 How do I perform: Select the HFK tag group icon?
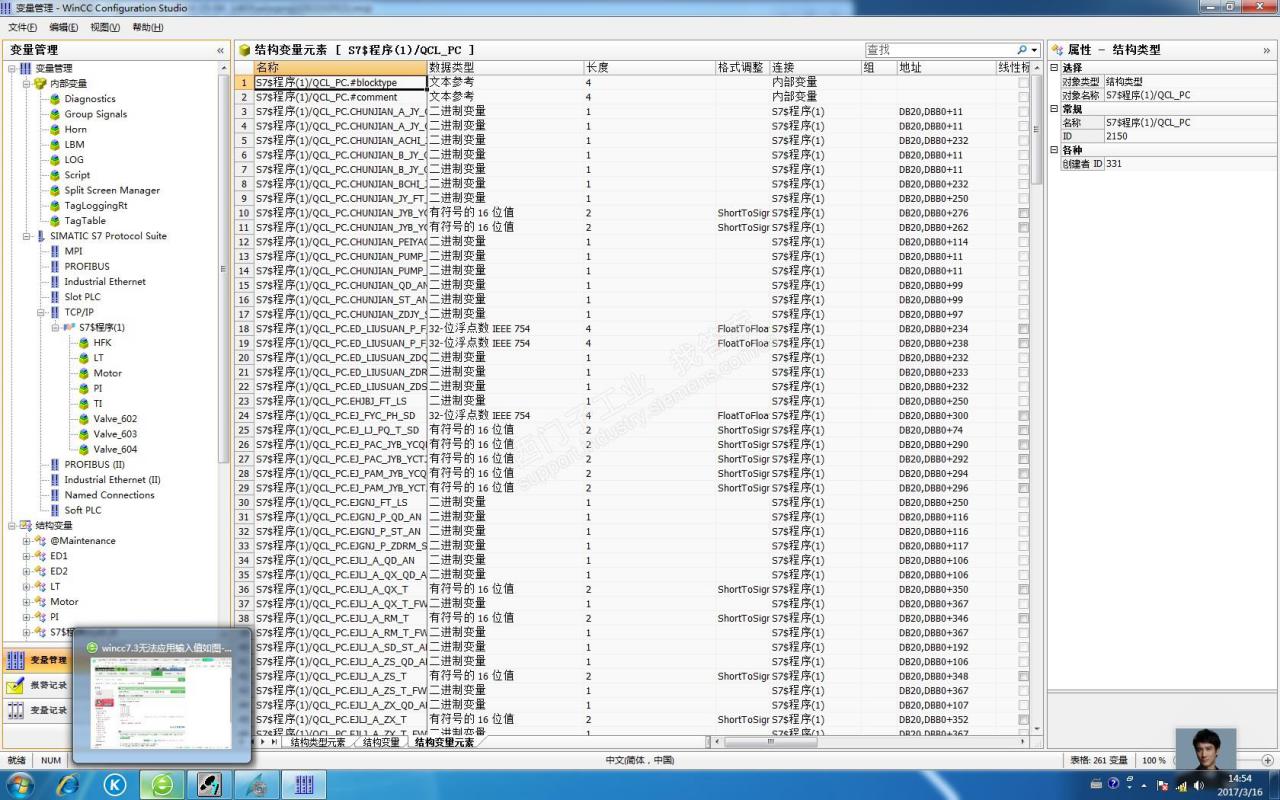84,342
